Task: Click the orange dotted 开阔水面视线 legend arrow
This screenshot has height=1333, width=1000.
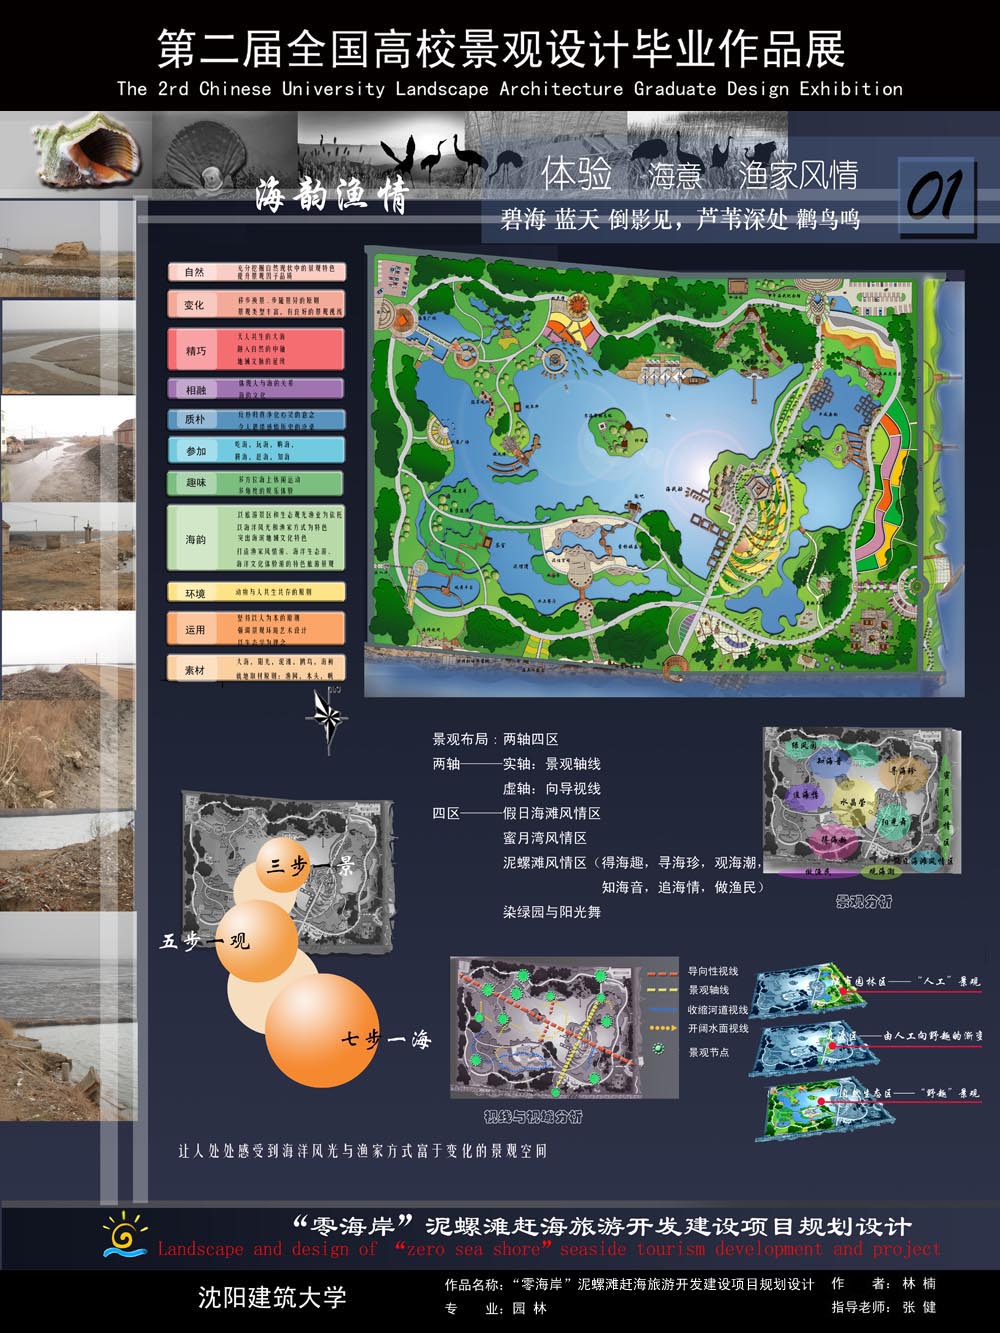Action: click(663, 1028)
